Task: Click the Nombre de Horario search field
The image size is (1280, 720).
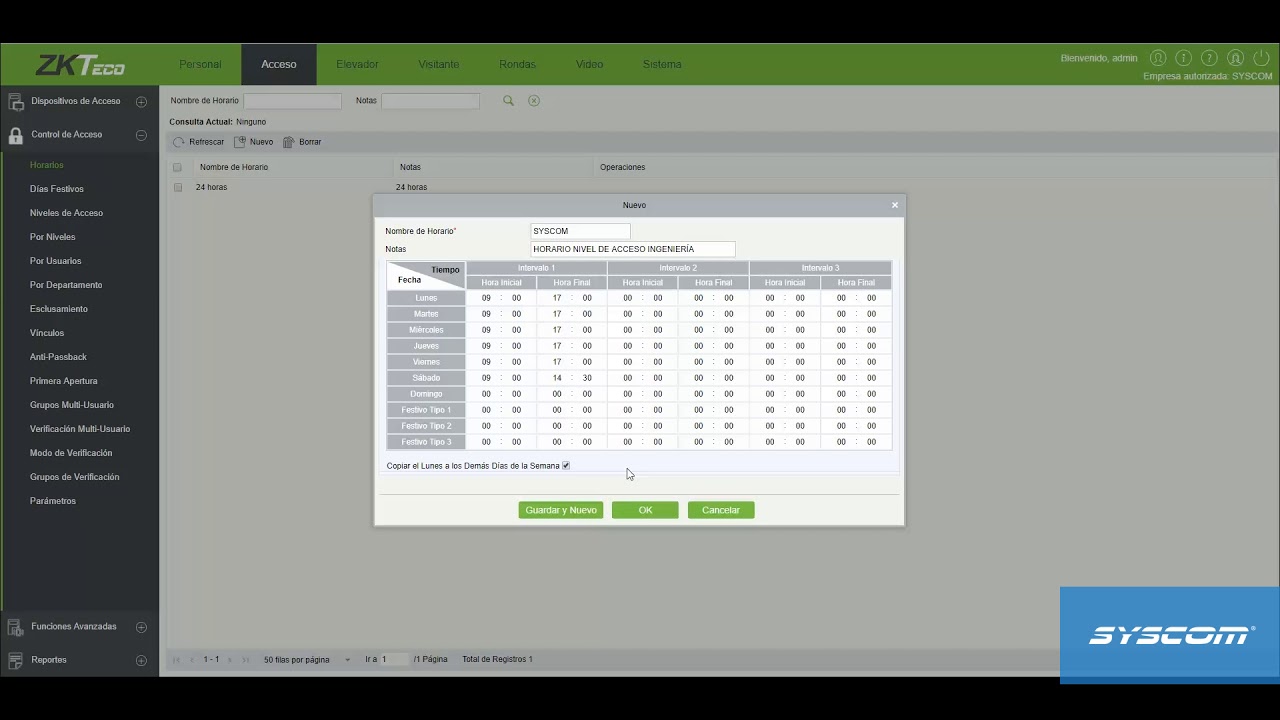Action: click(293, 101)
